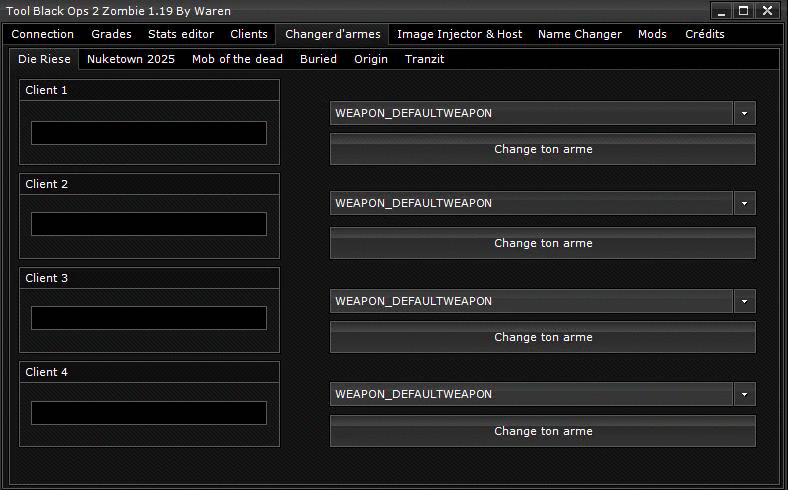Viewport: 788px width, 490px height.
Task: Maximize the Tool Black Ops 2 window
Action: click(x=744, y=11)
